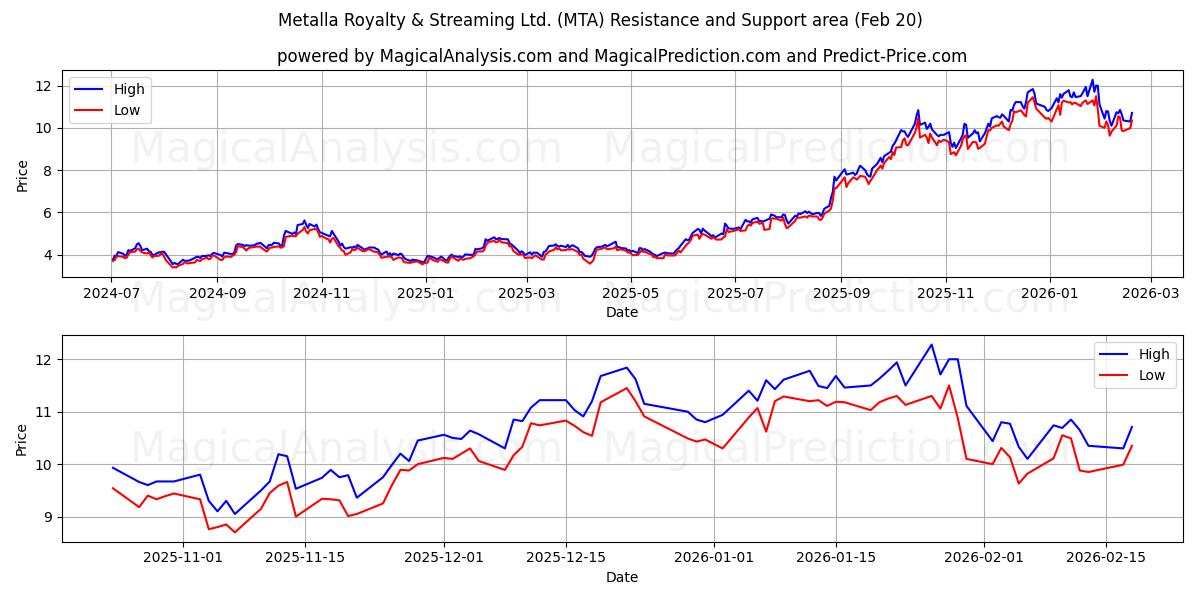Click the '2024-07' tick label

pyautogui.click(x=111, y=293)
